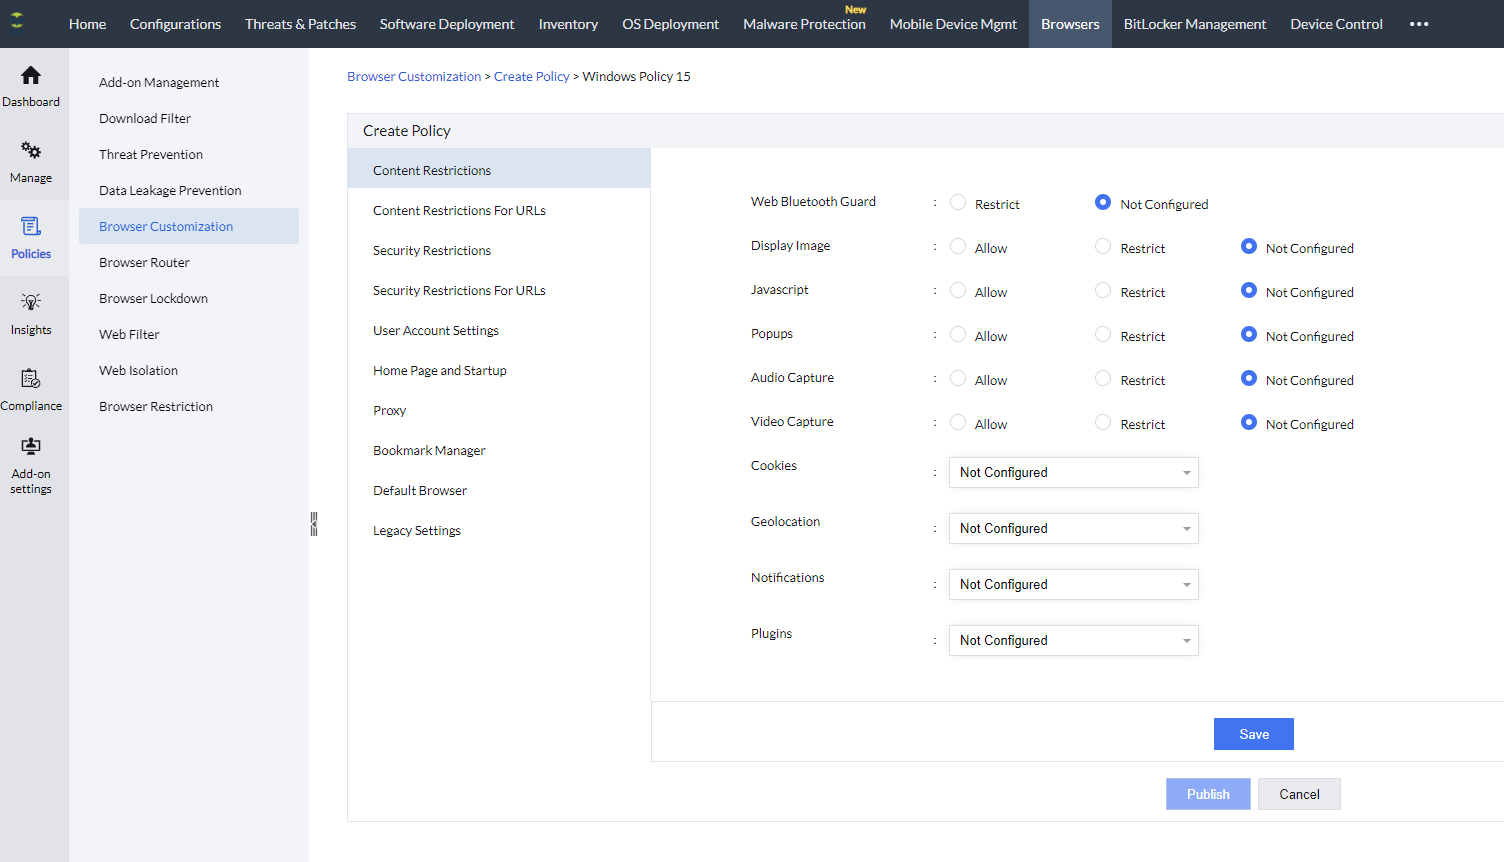1504x862 pixels.
Task: Choose Restrict for Popups
Action: tap(1103, 335)
